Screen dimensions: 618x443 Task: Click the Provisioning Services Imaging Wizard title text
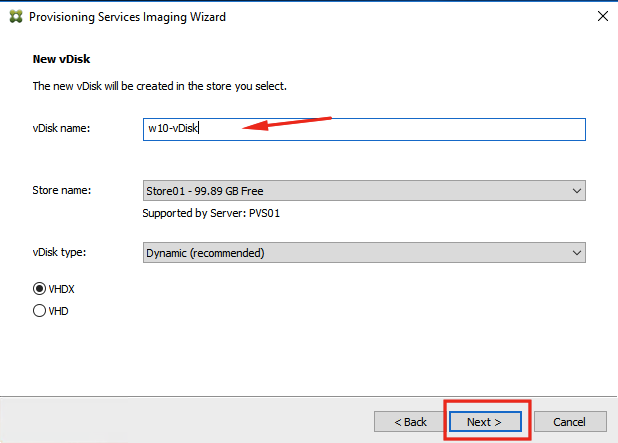tap(127, 17)
